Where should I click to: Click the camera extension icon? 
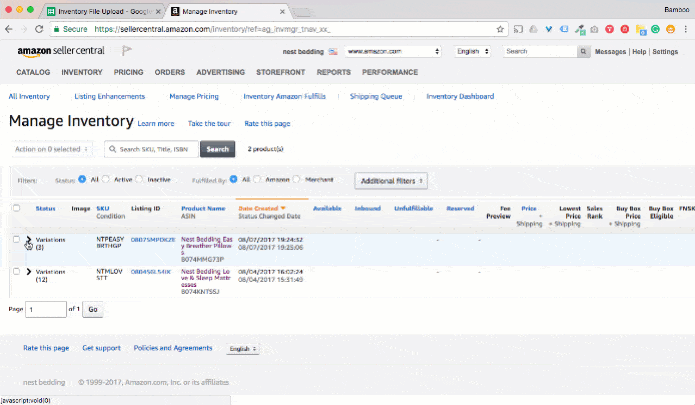594,29
